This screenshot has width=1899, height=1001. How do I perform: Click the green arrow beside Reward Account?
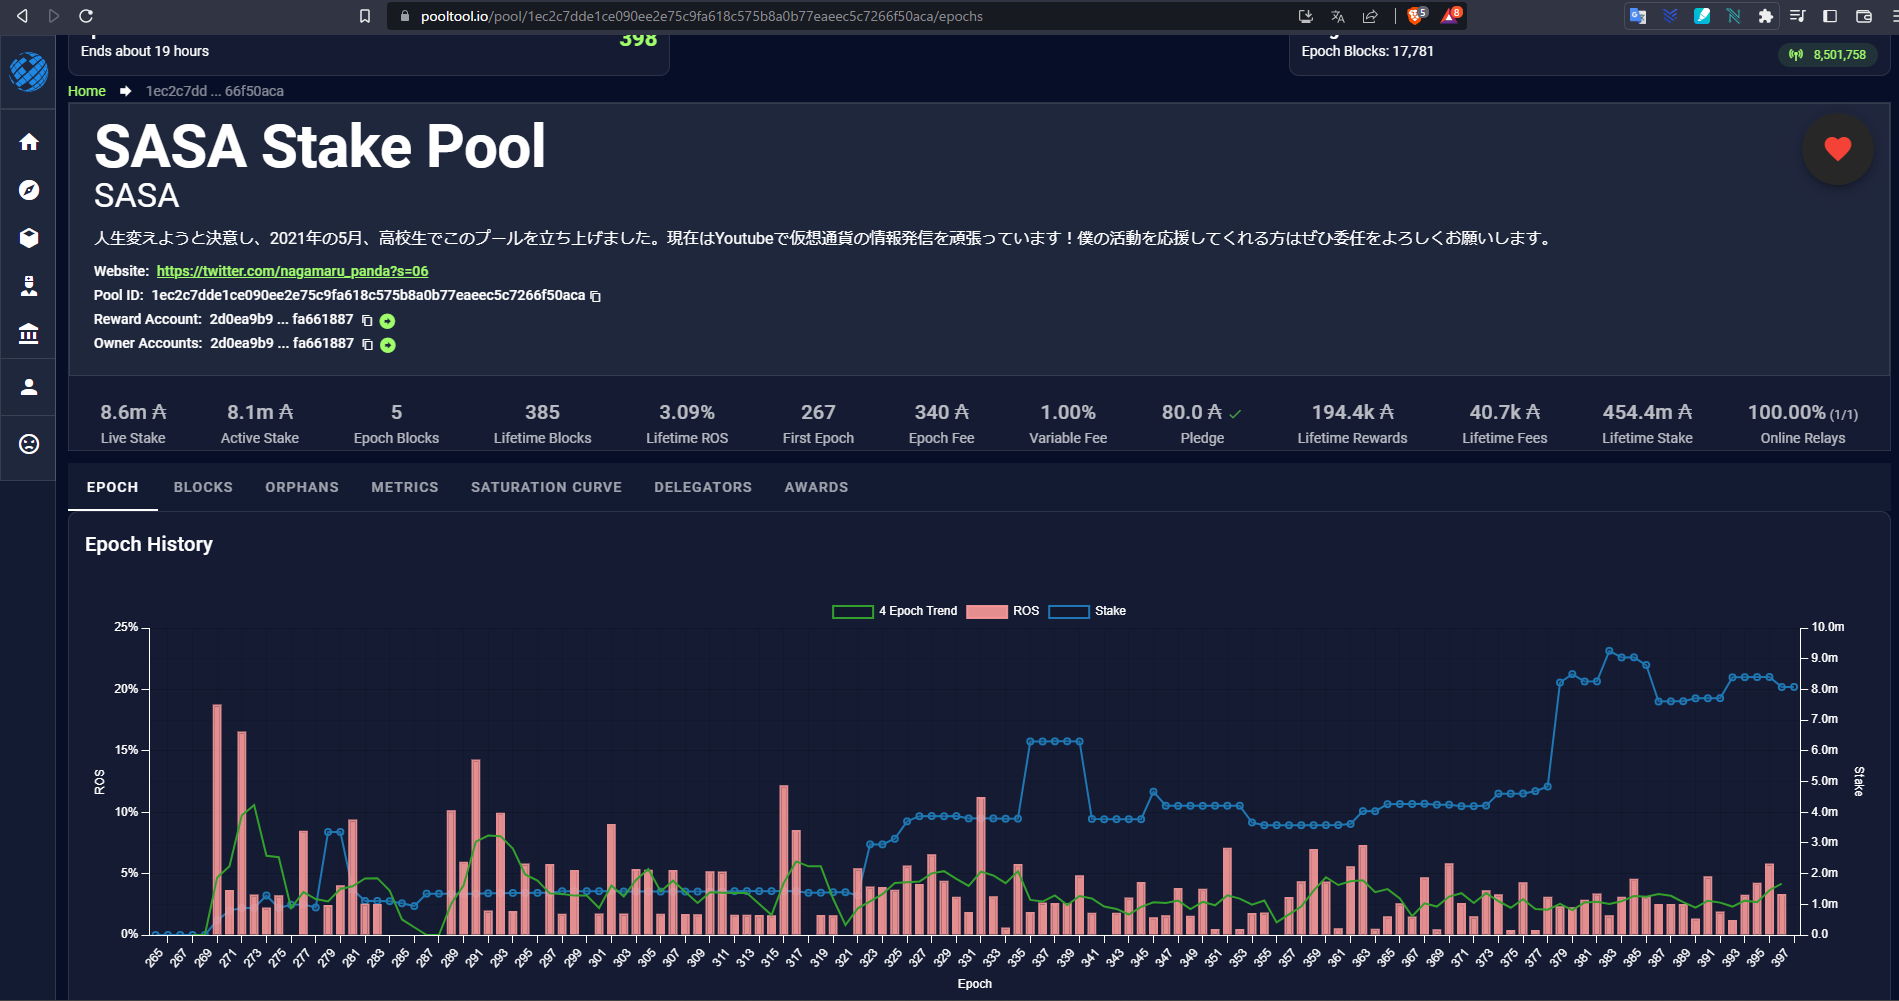click(x=387, y=321)
